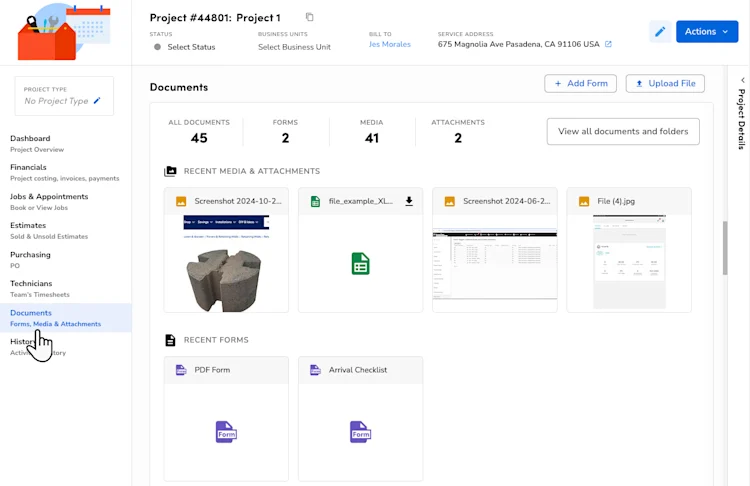This screenshot has width=750, height=486.
Task: Open the Jes Morales bill-to link
Action: (x=389, y=44)
